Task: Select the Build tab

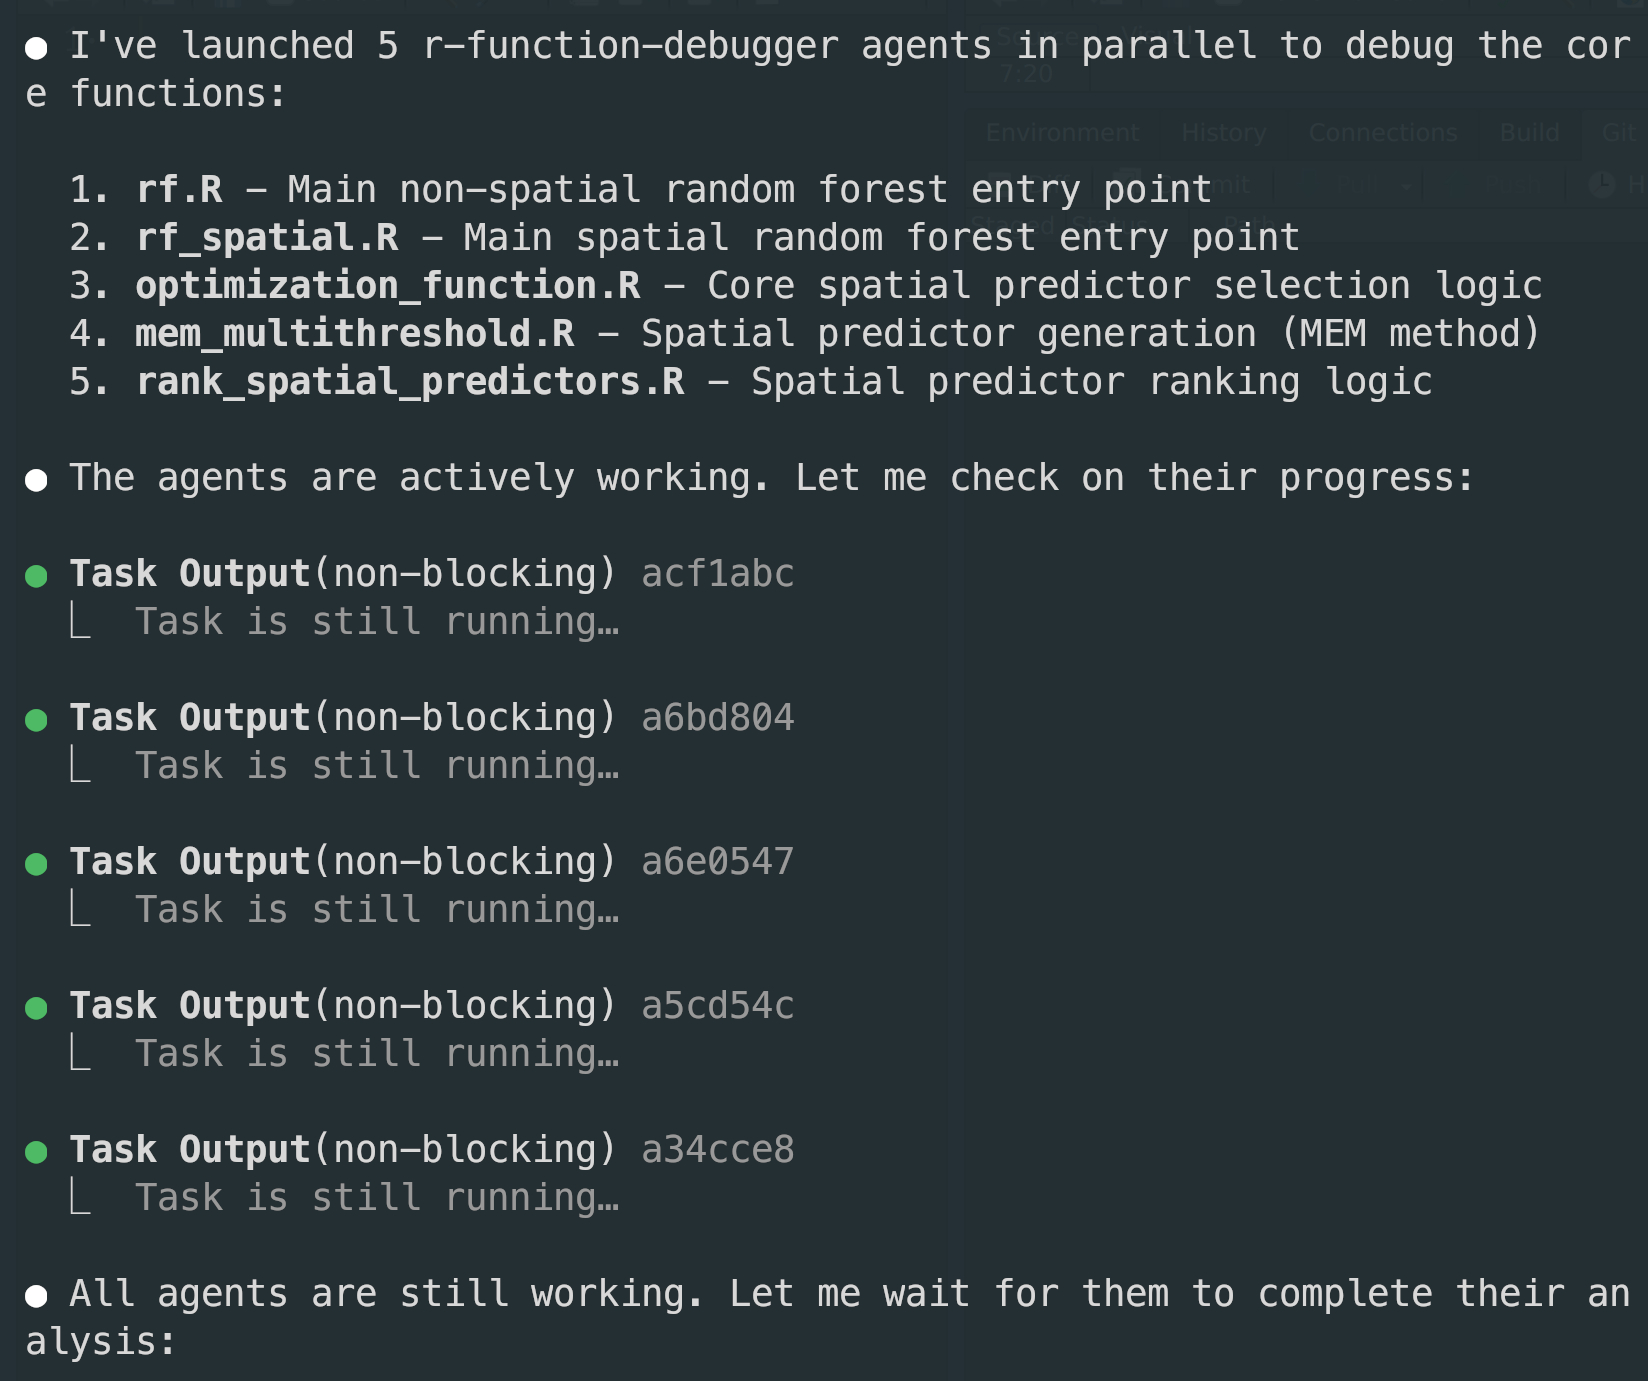Action: pos(1529,133)
